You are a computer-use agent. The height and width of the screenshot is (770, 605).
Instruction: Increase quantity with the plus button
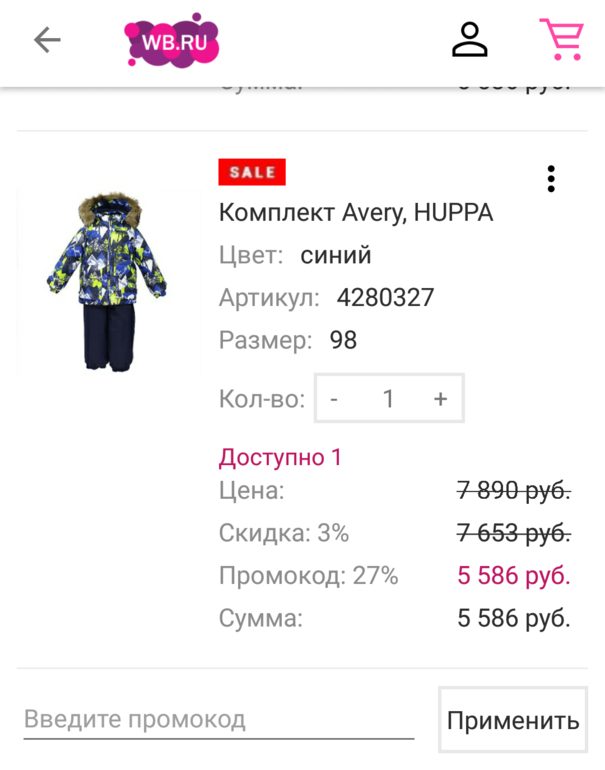pyautogui.click(x=440, y=398)
